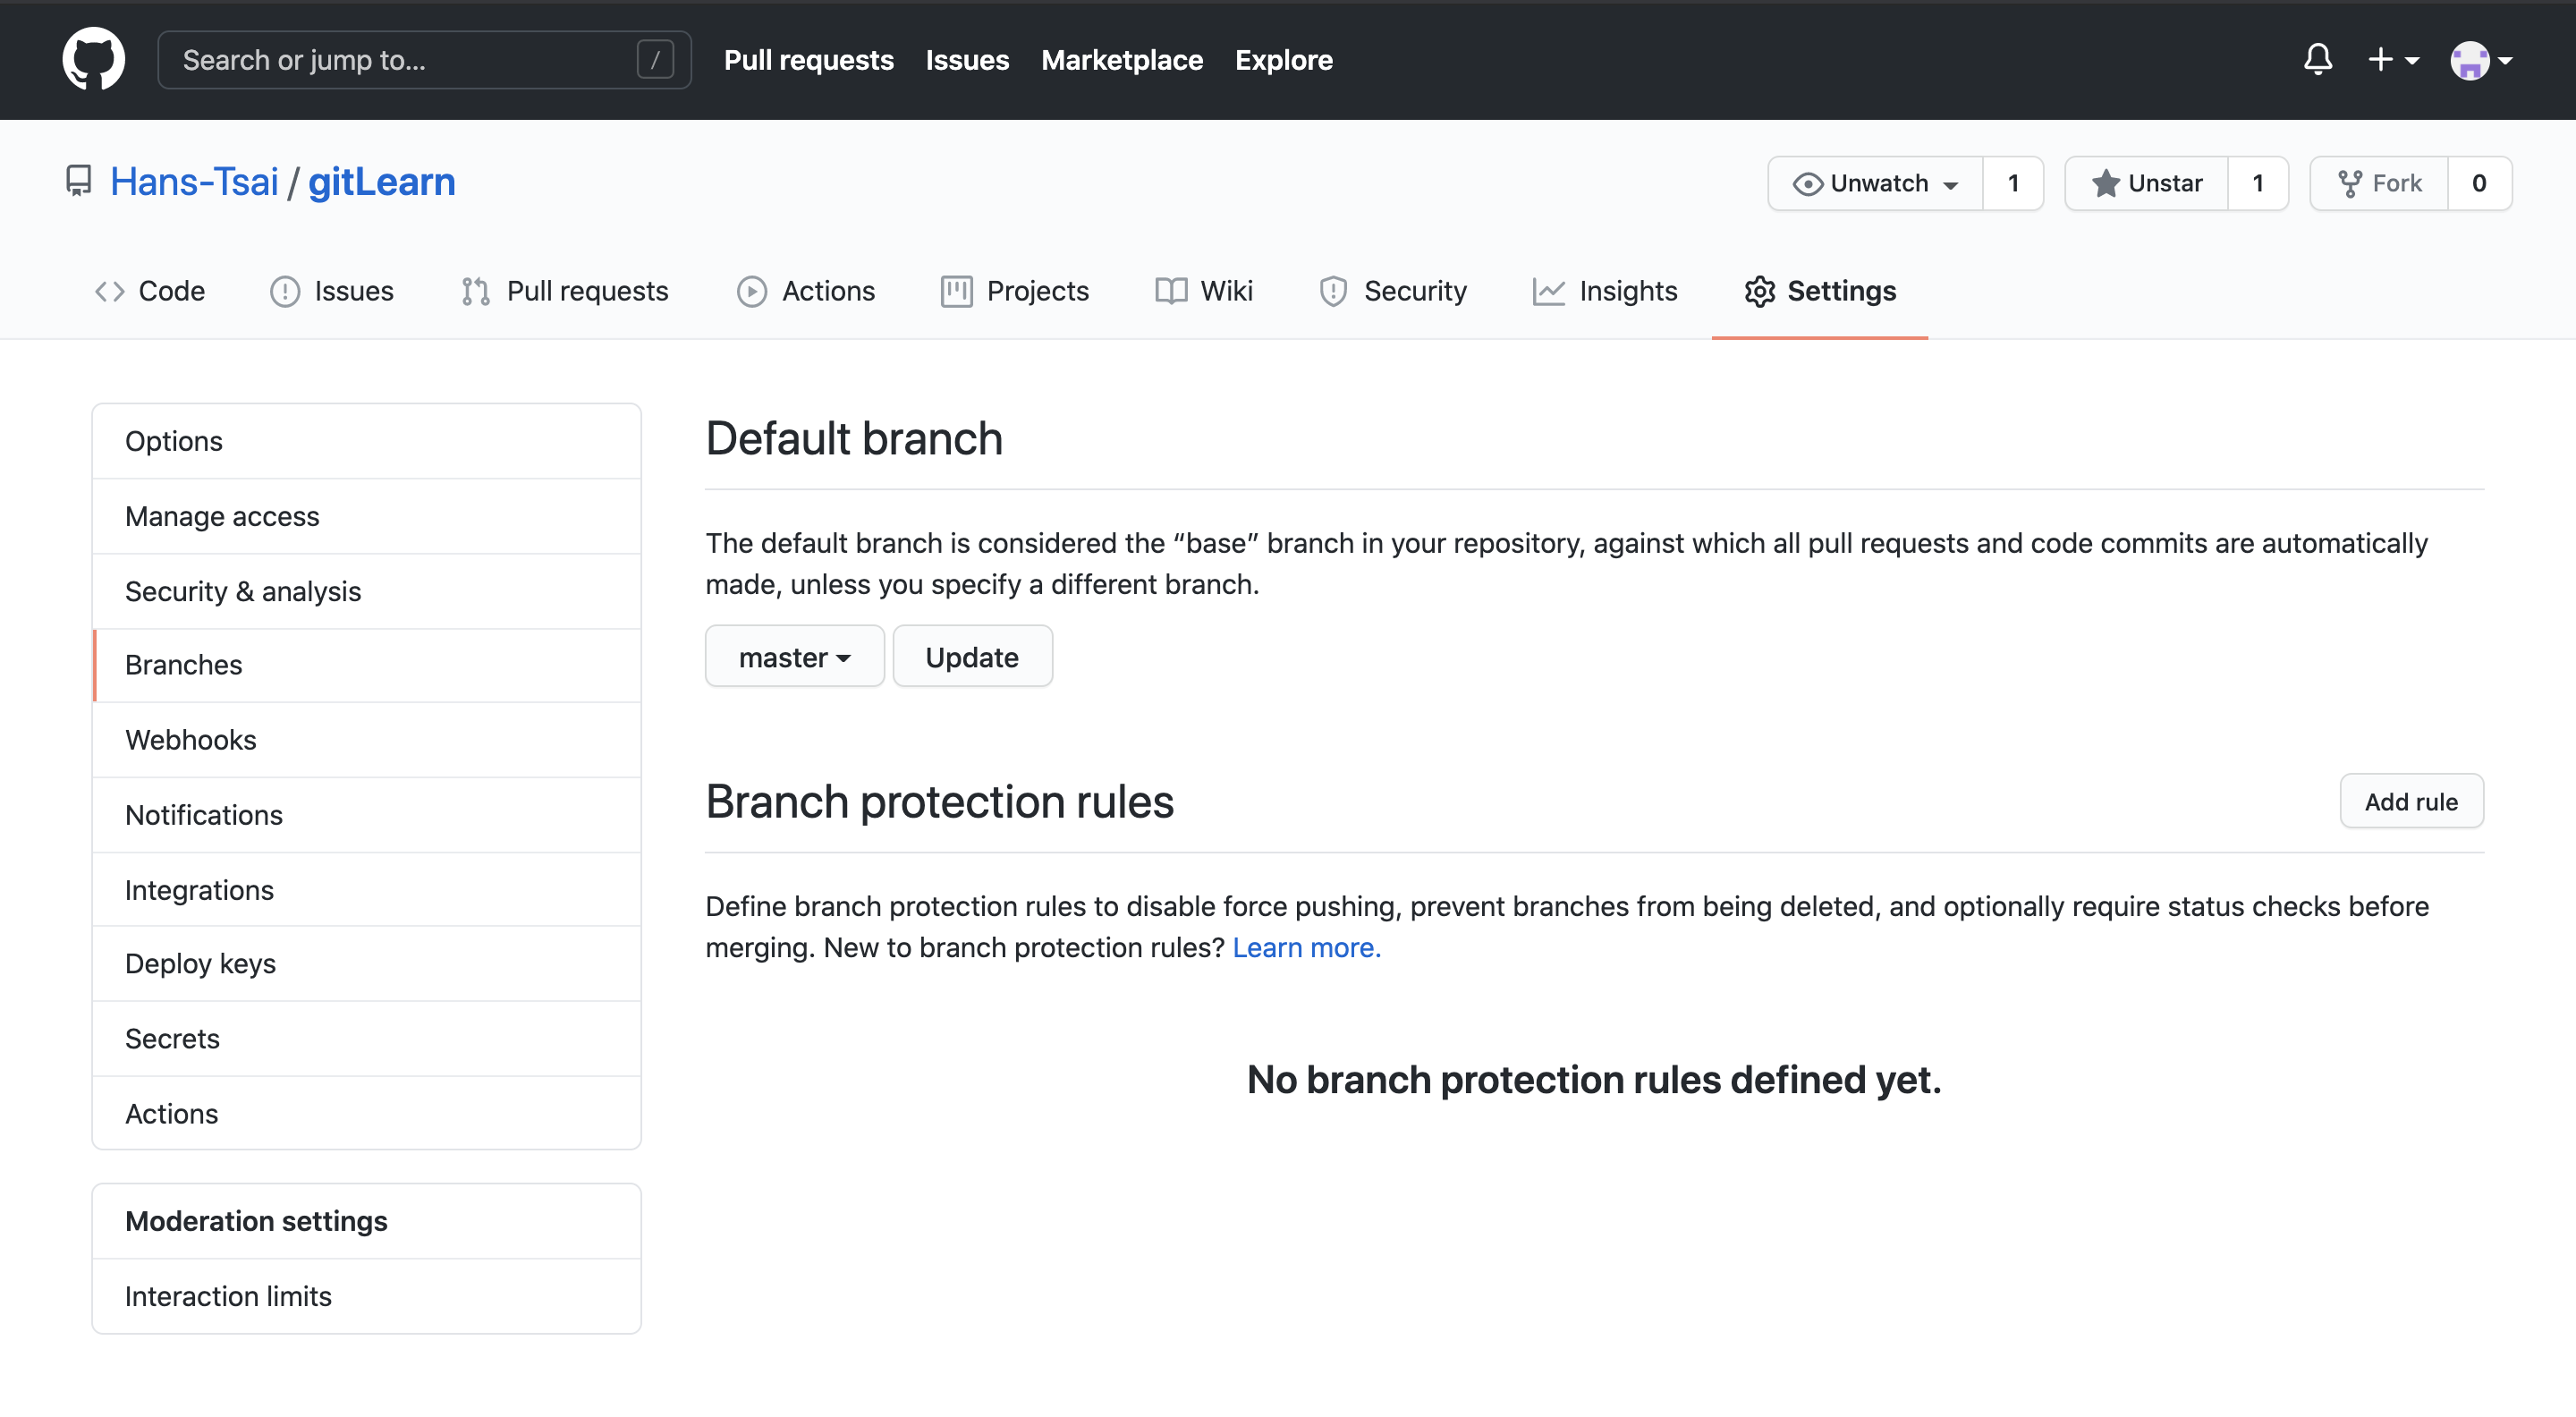
Task: Click the Issues circle-exclamation icon
Action: coord(284,291)
